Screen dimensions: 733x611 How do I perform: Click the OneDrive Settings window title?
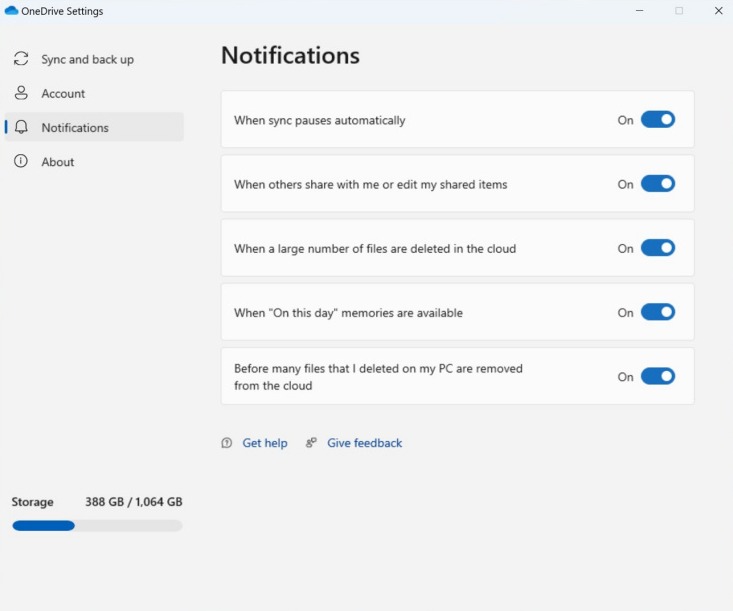click(62, 11)
